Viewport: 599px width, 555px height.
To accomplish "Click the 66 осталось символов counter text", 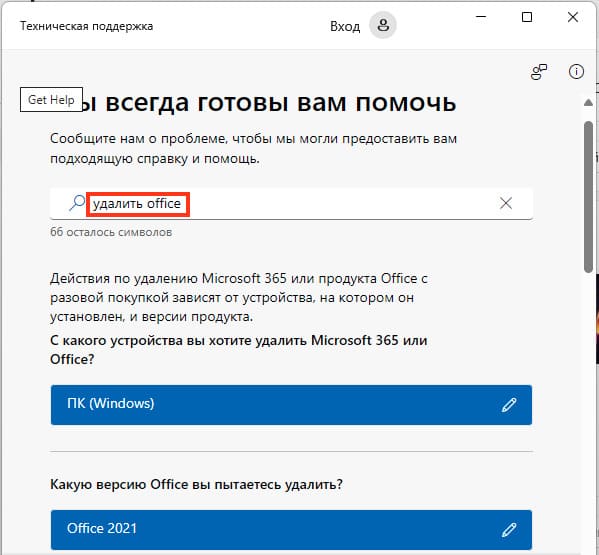I will 111,232.
